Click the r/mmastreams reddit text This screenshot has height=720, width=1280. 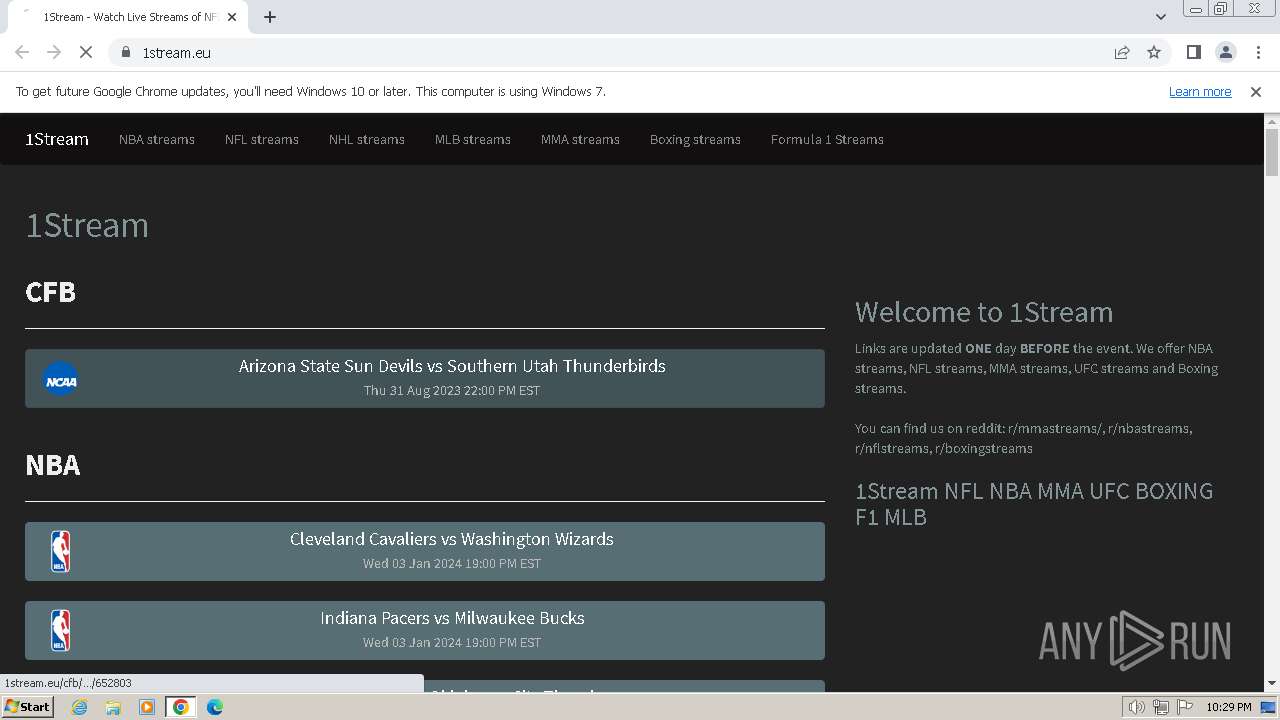tap(1056, 428)
